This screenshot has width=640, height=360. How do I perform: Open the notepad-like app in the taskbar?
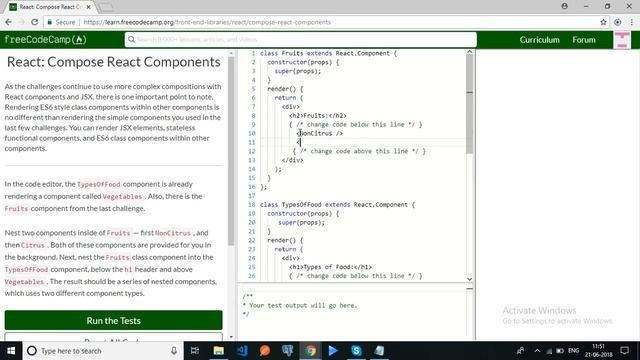379,351
